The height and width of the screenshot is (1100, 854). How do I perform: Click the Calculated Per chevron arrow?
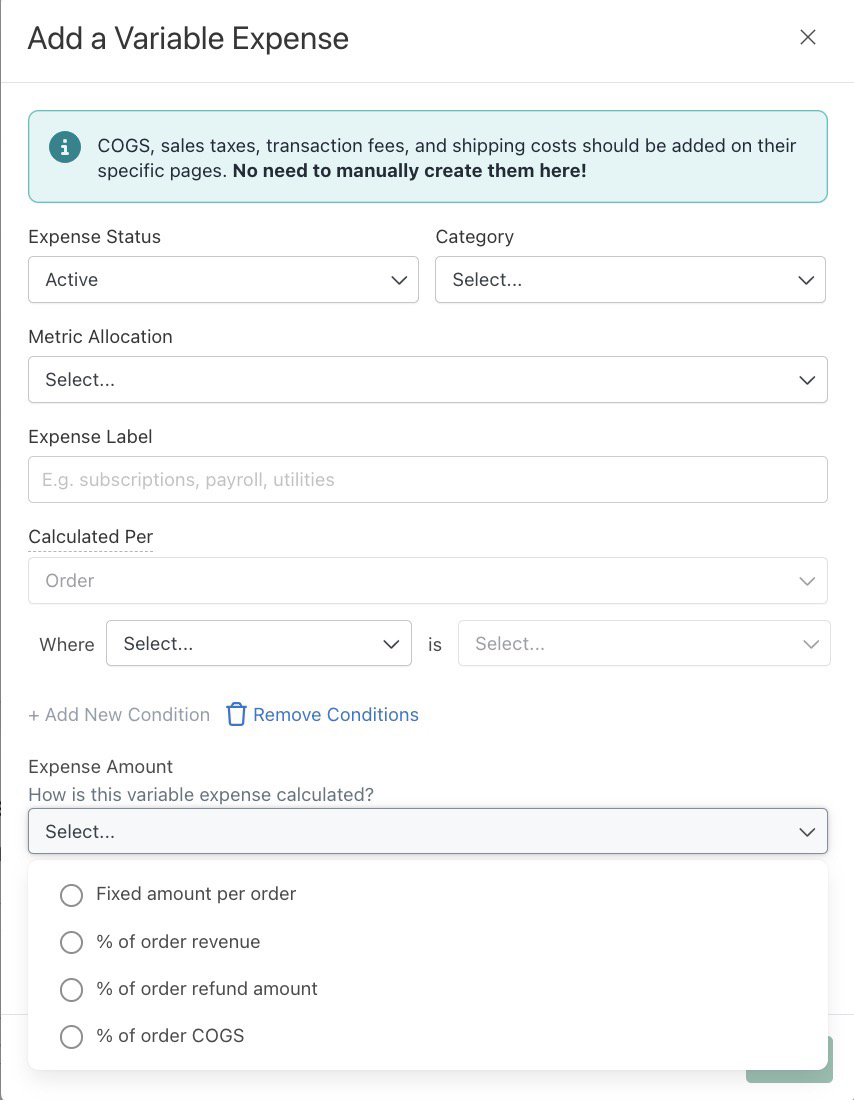pyautogui.click(x=807, y=581)
